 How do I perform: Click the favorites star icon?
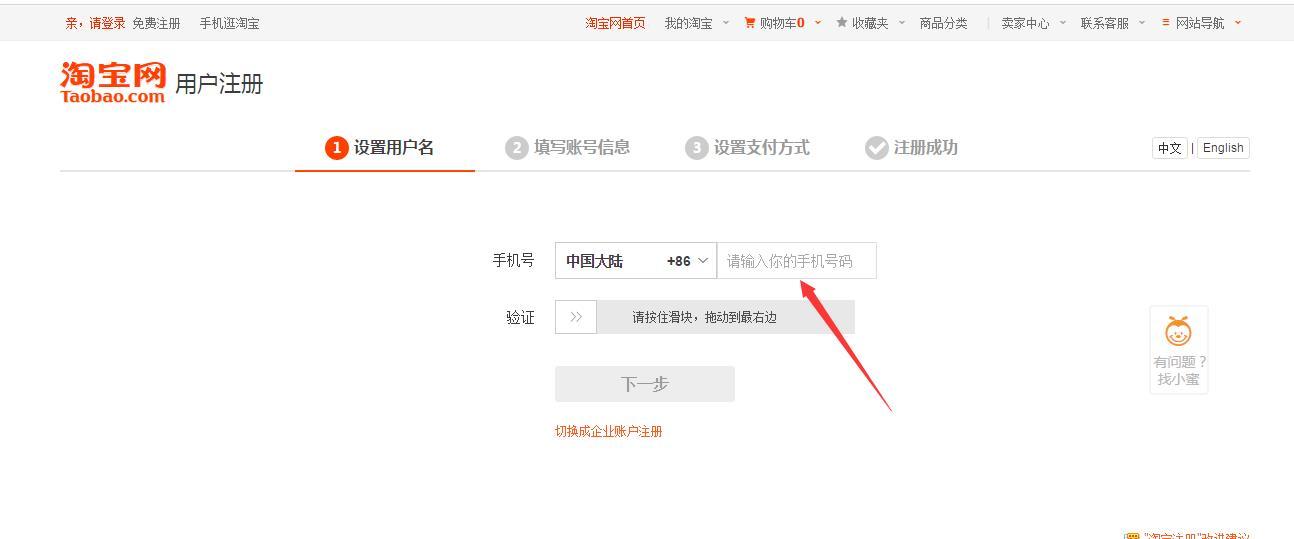tap(842, 22)
